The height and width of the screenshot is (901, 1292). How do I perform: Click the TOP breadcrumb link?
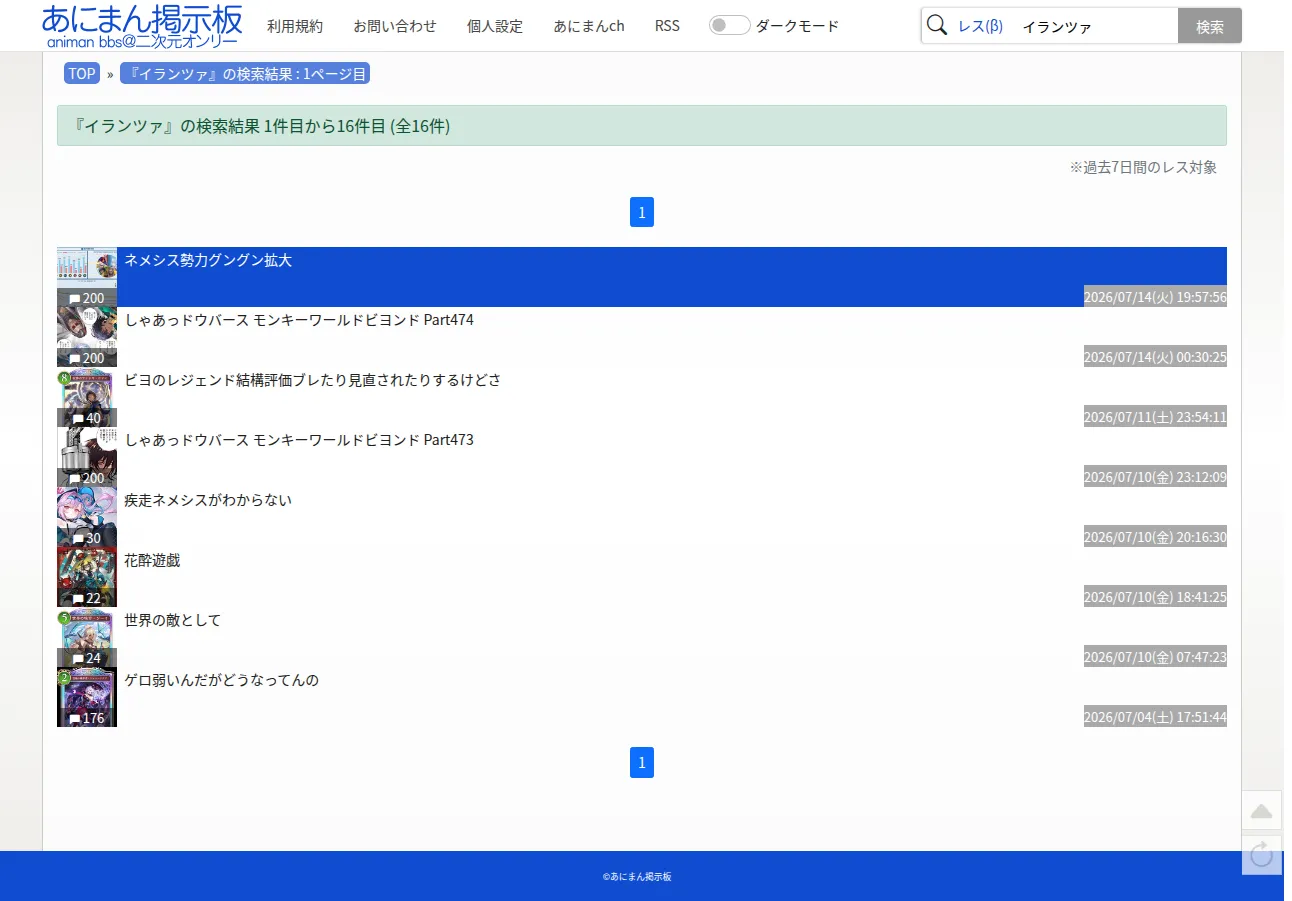(x=82, y=73)
